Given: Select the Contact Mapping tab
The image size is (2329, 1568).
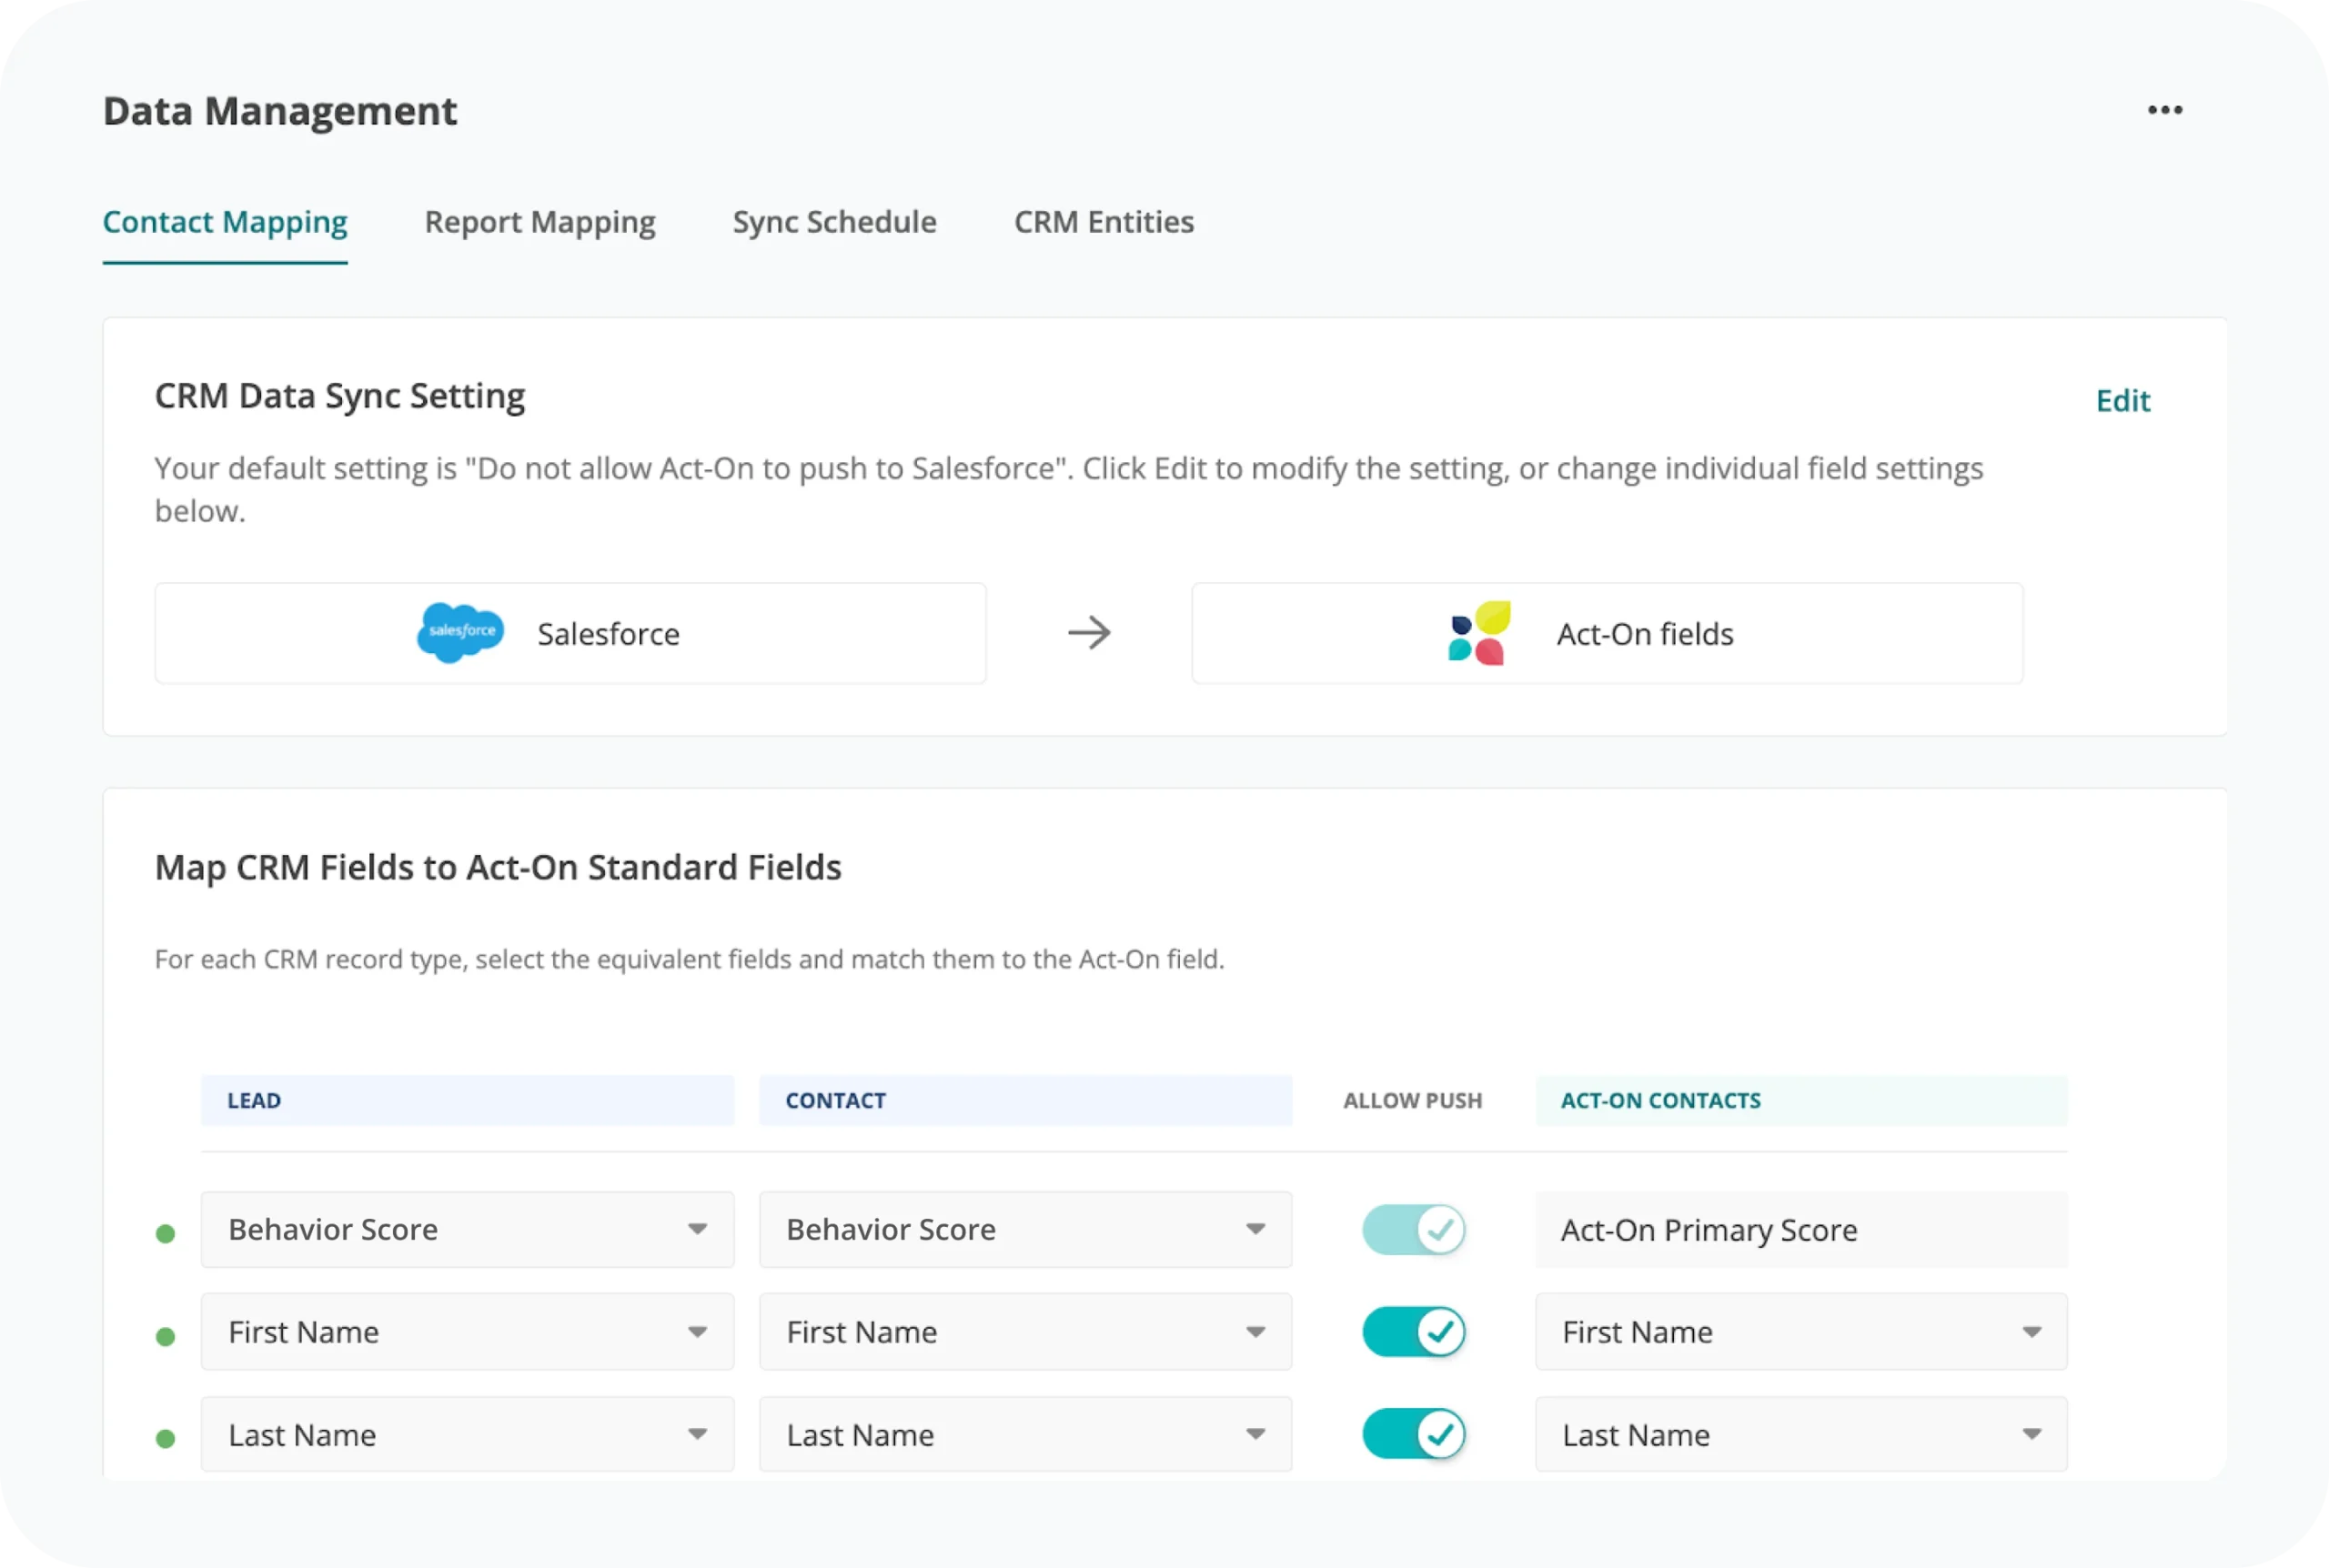Looking at the screenshot, I should click(225, 222).
